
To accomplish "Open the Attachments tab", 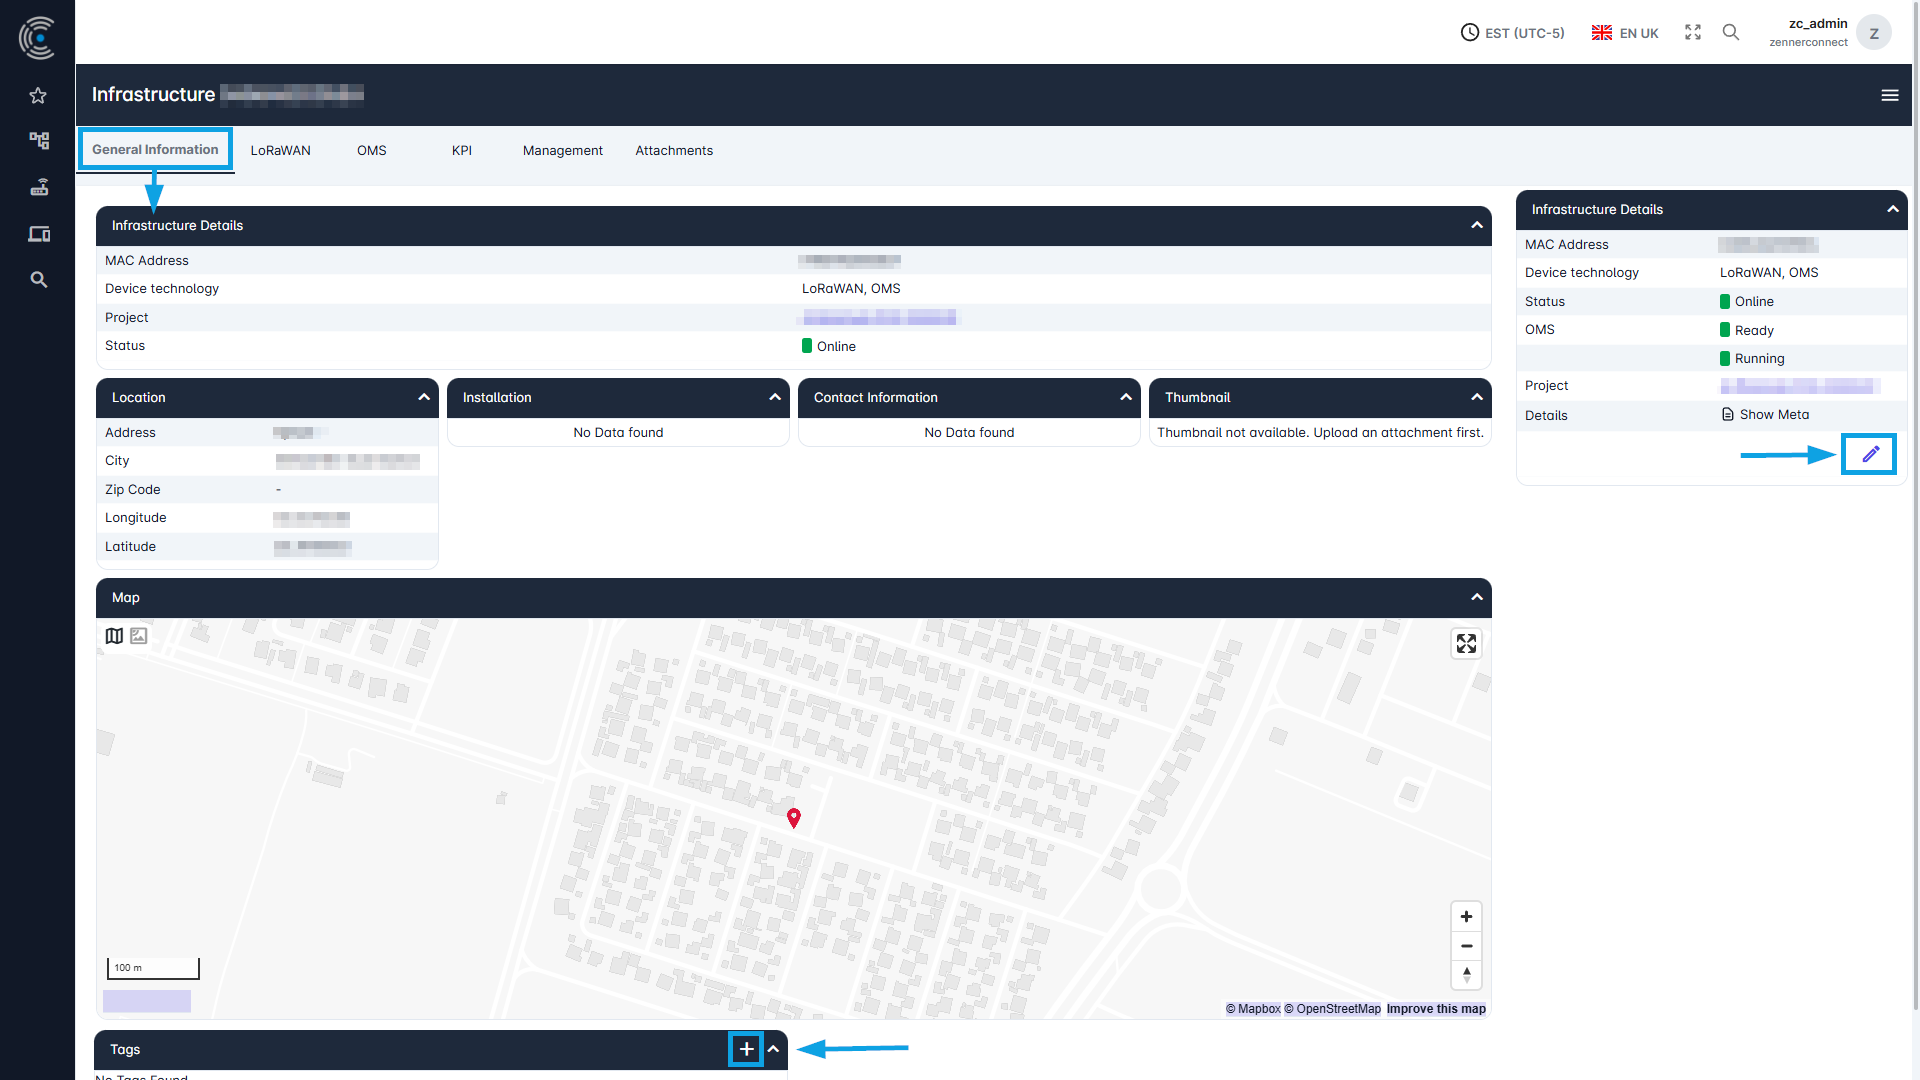I will coord(674,150).
